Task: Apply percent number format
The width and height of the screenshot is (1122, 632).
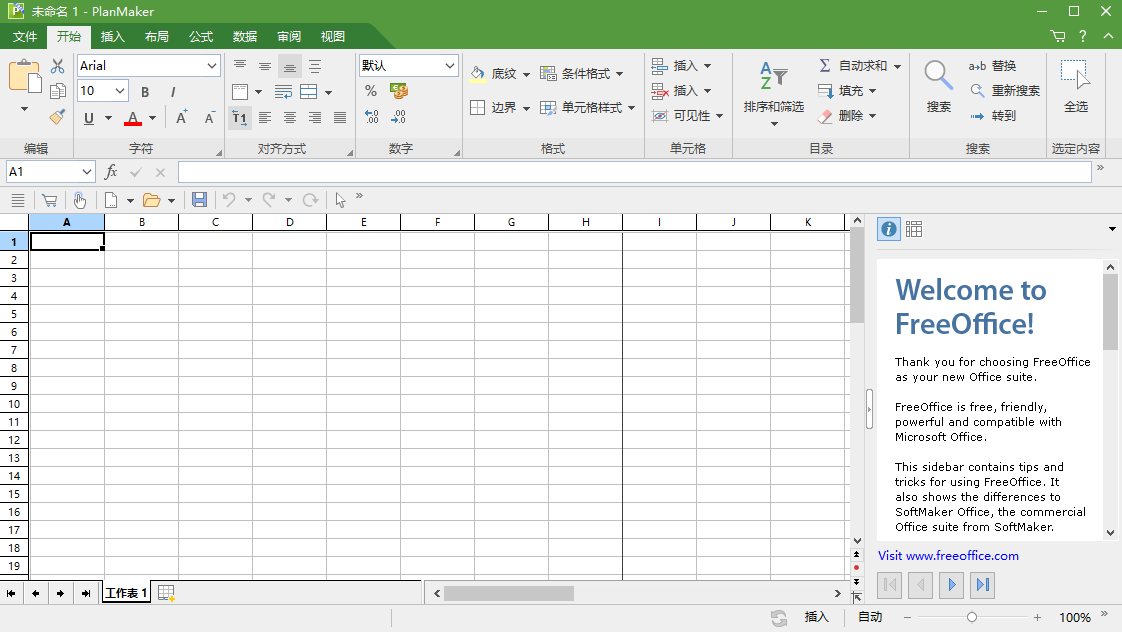Action: [371, 90]
